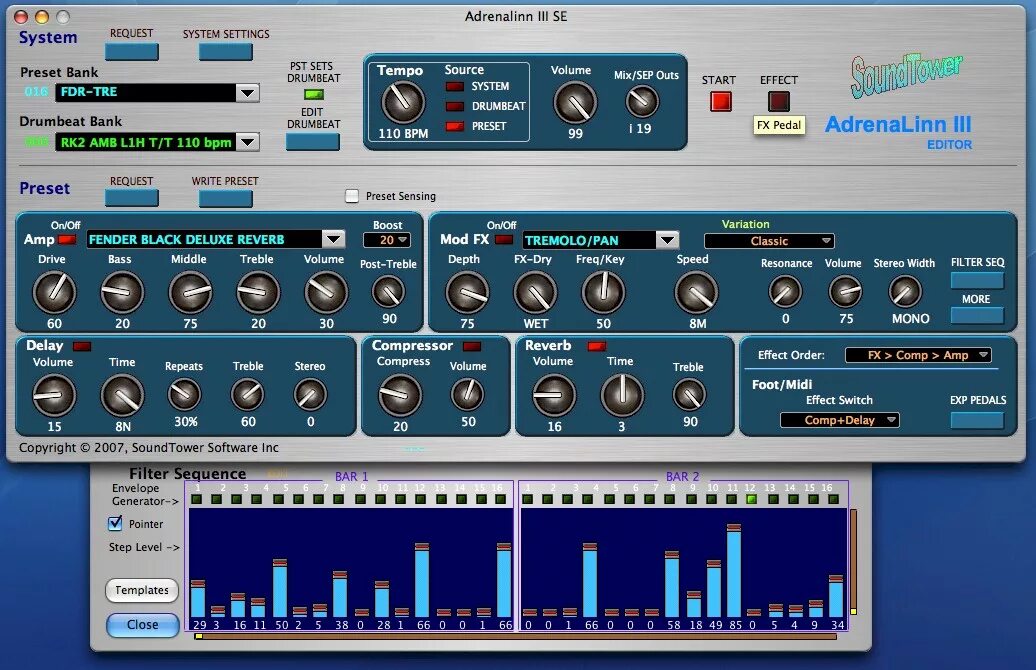
Task: Toggle the Mod FX On/Off LED
Action: tap(504, 239)
